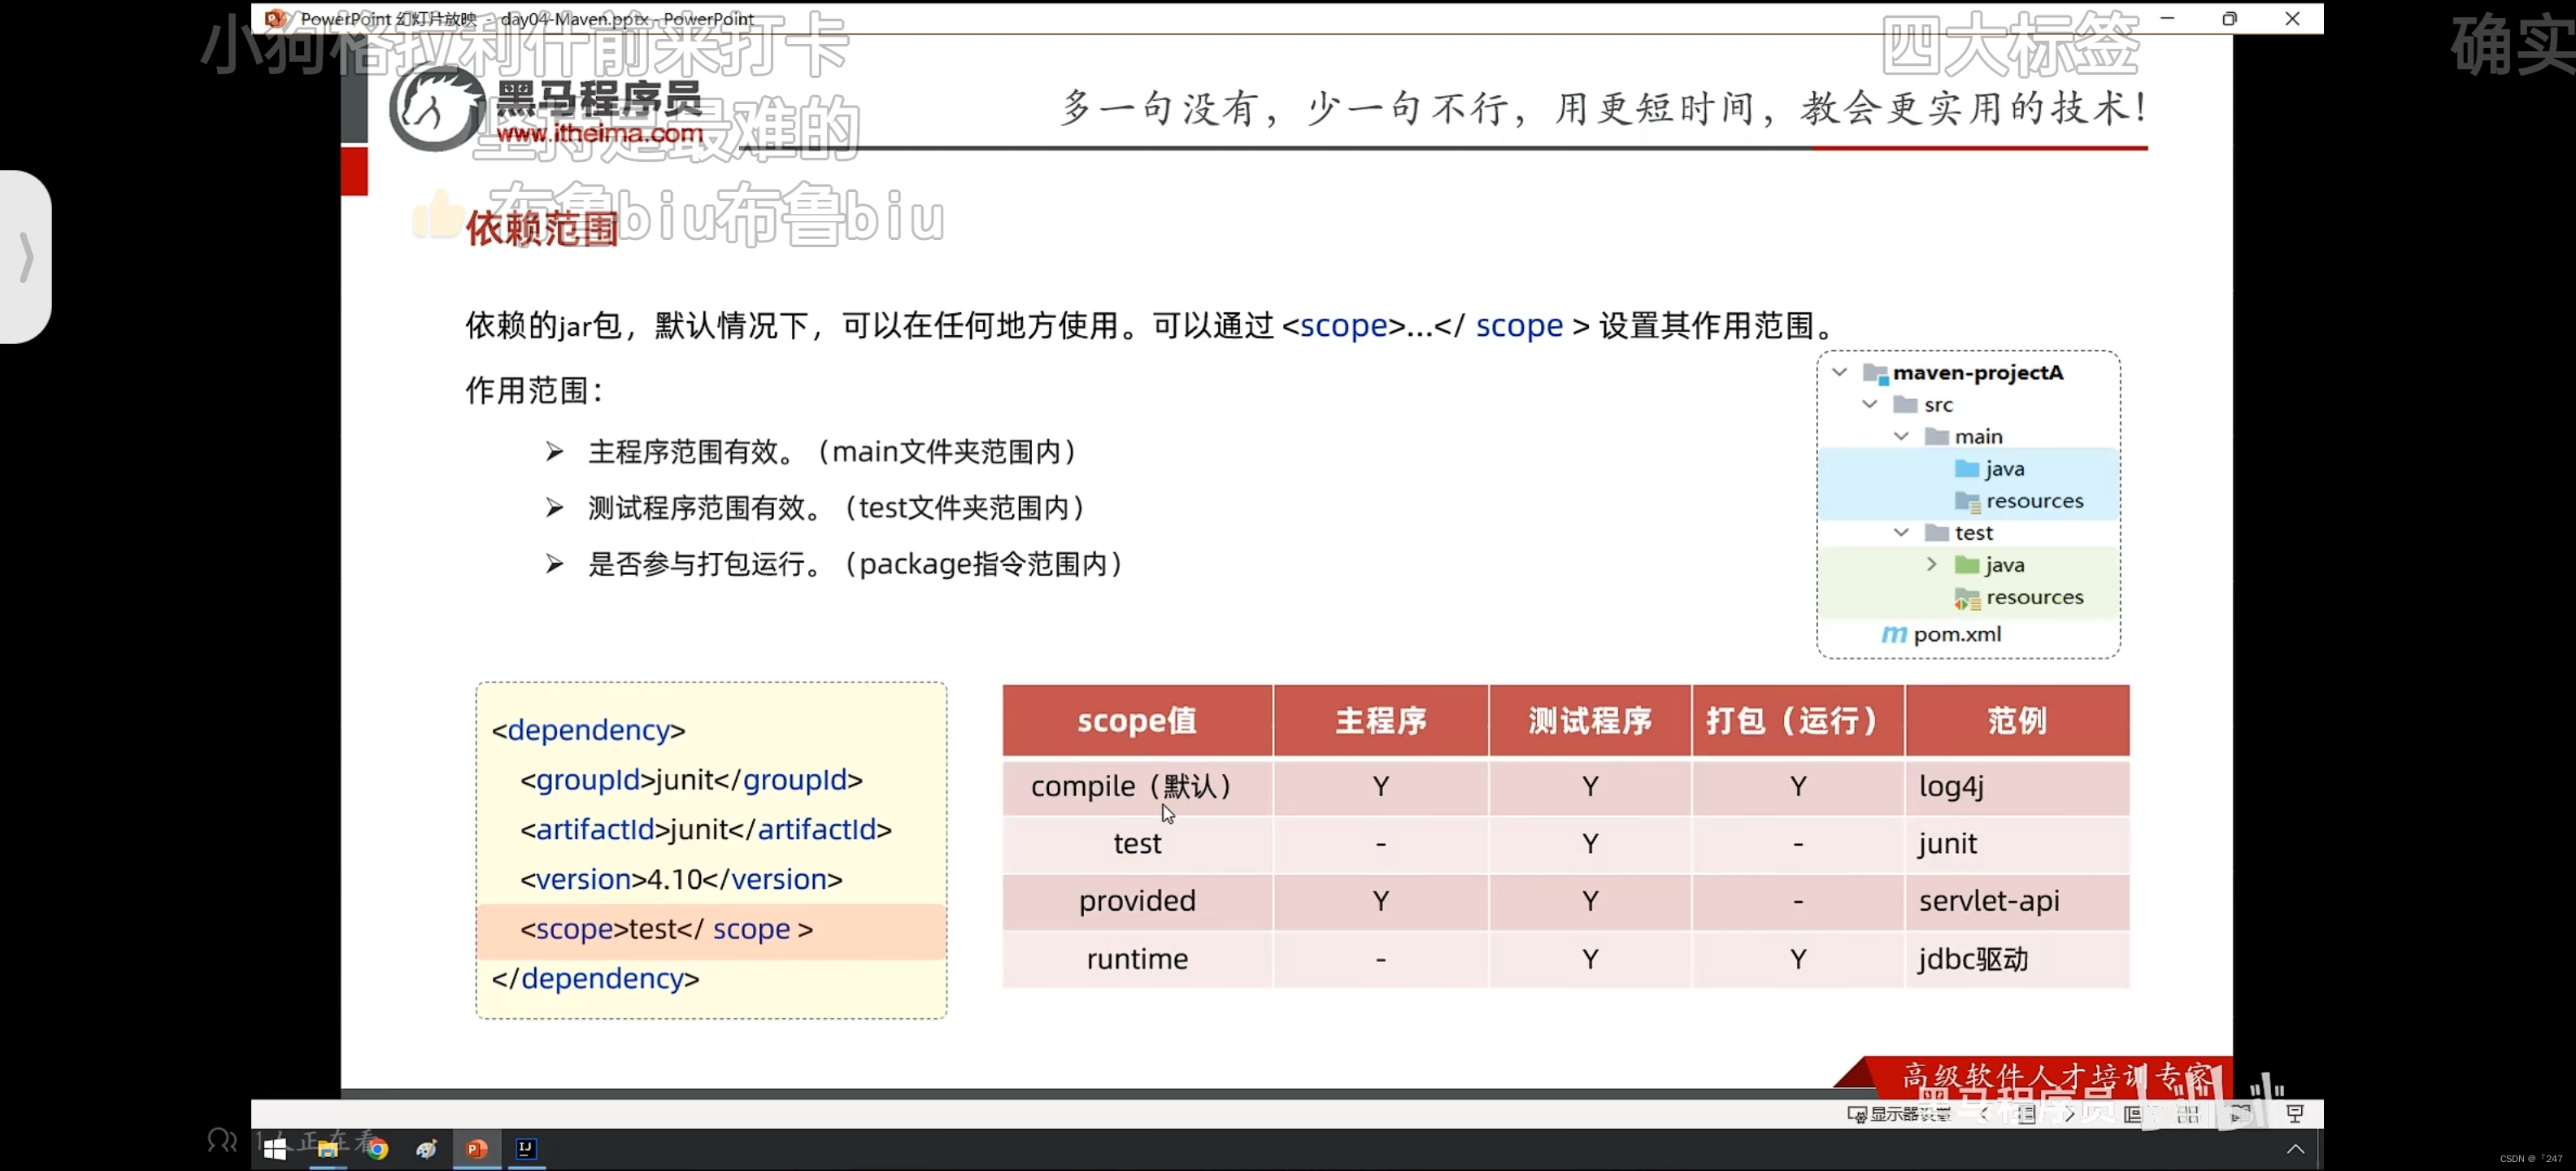The width and height of the screenshot is (2576, 1171).
Task: Open 显示器设置 display settings
Action: tap(1899, 1114)
